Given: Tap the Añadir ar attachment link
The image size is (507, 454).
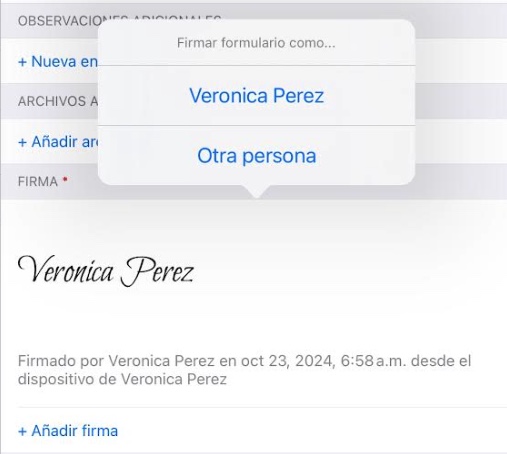Looking at the screenshot, I should (58, 142).
